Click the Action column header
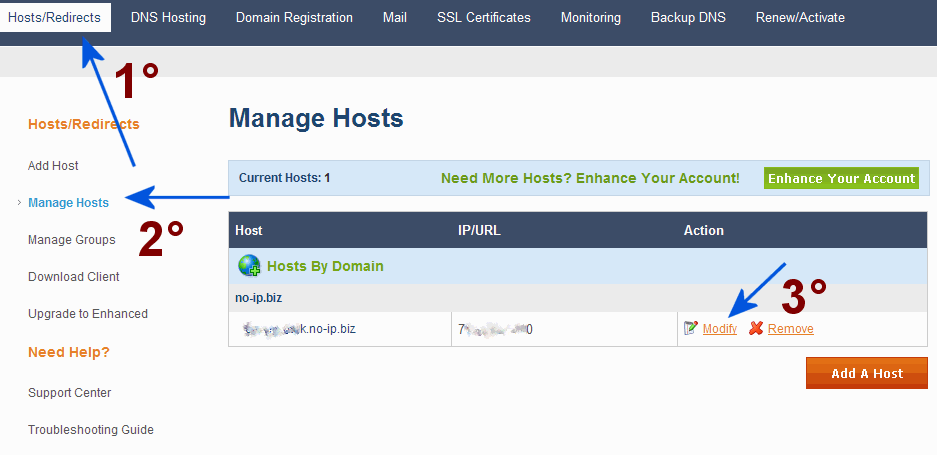The image size is (937, 455). (x=703, y=230)
